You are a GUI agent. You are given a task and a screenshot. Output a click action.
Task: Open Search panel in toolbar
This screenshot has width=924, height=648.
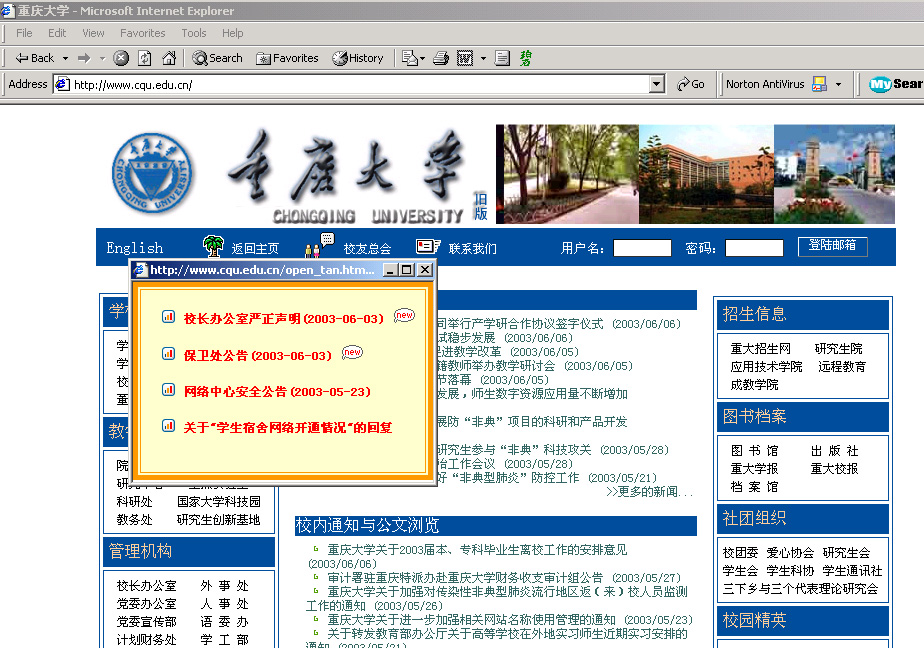[217, 58]
